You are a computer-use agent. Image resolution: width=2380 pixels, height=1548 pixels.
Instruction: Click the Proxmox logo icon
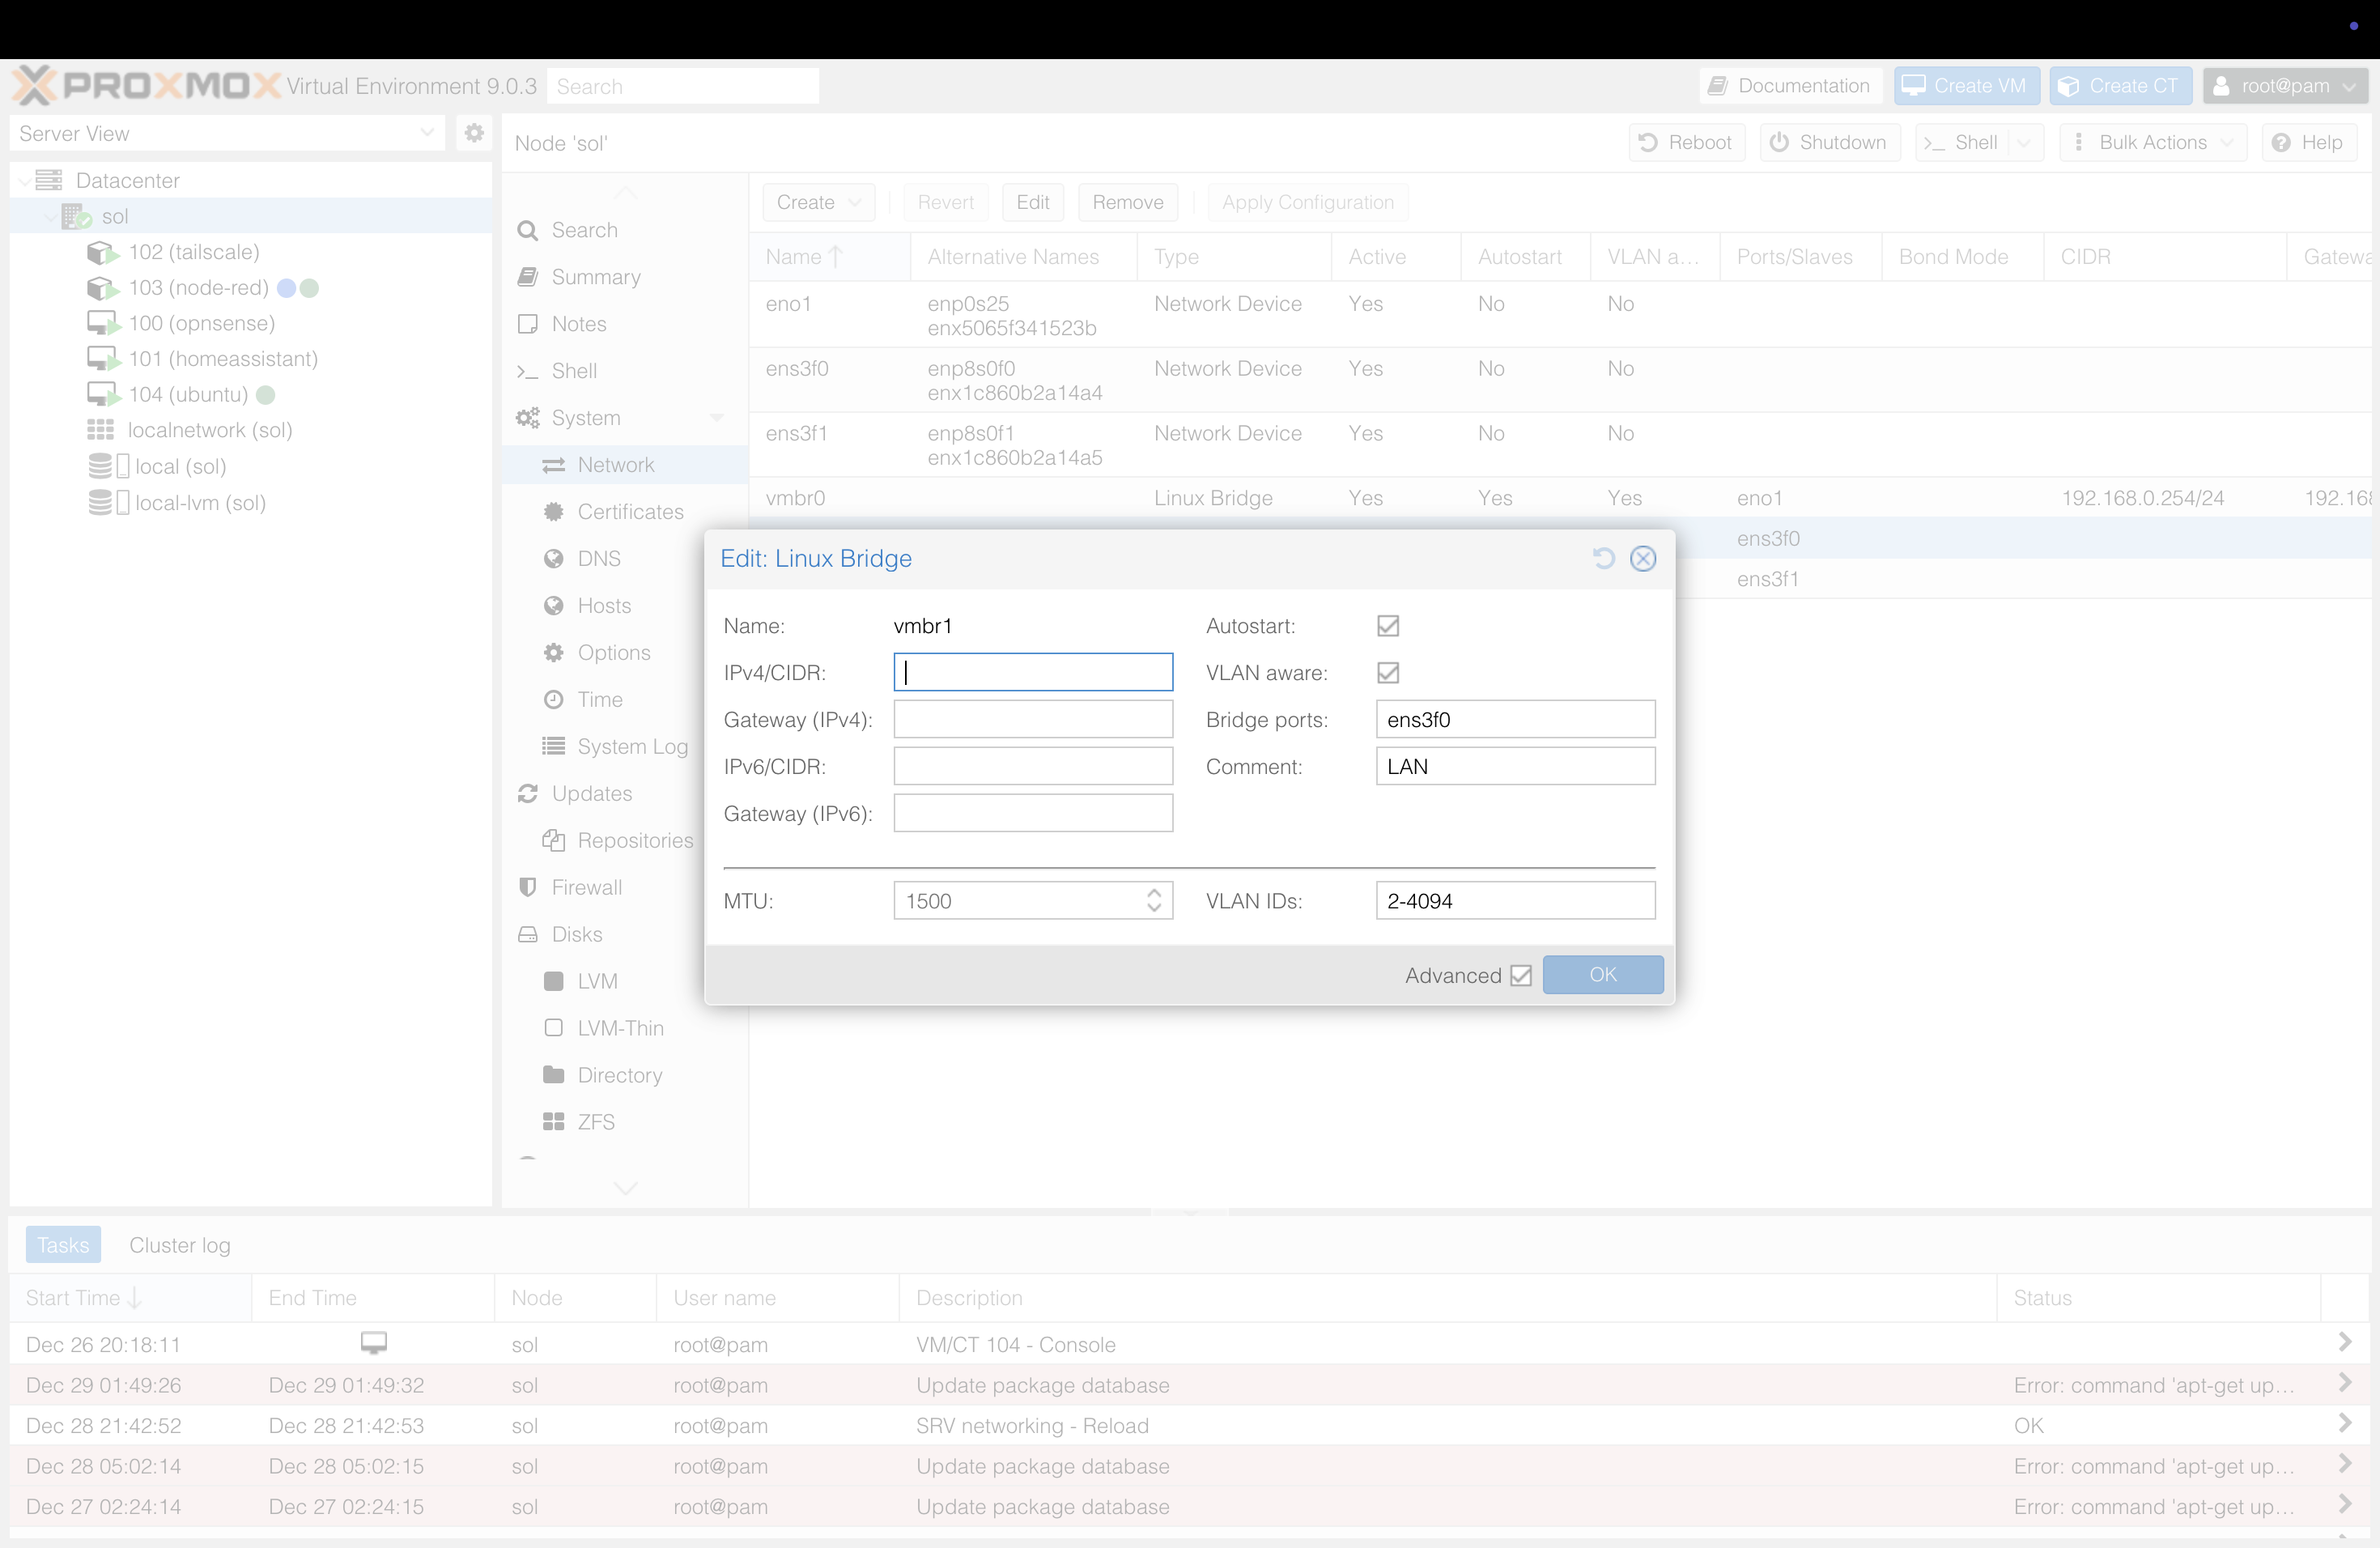pos(33,86)
